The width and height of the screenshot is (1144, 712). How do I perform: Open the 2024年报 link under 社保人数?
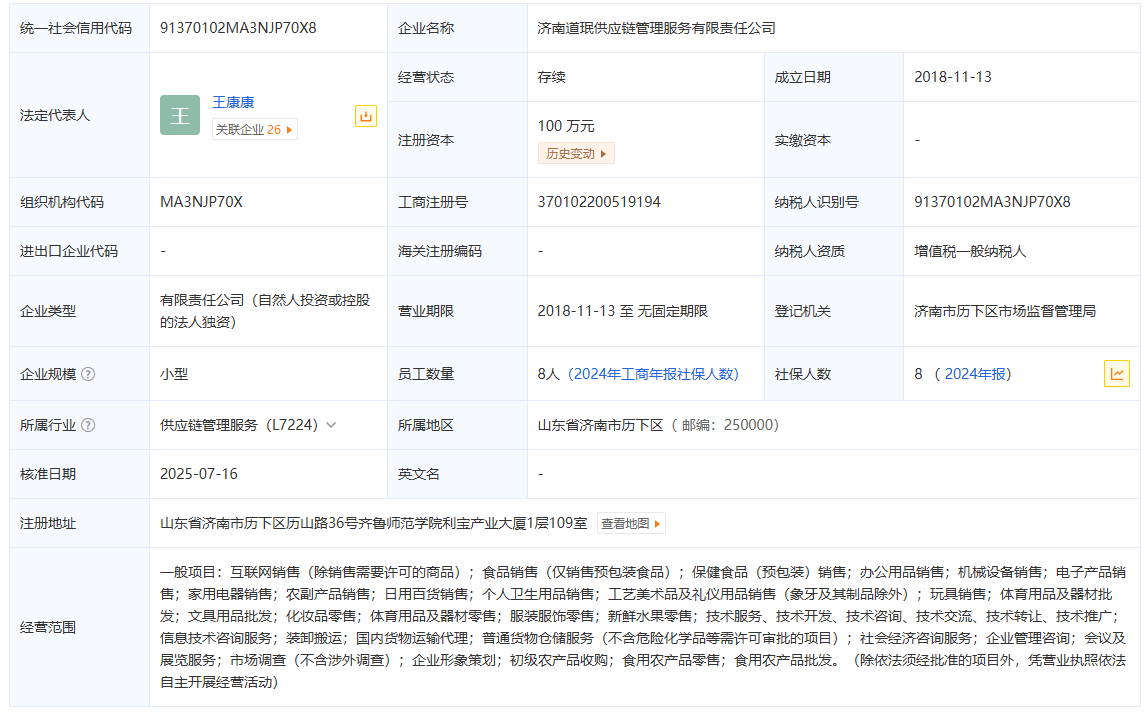[976, 374]
